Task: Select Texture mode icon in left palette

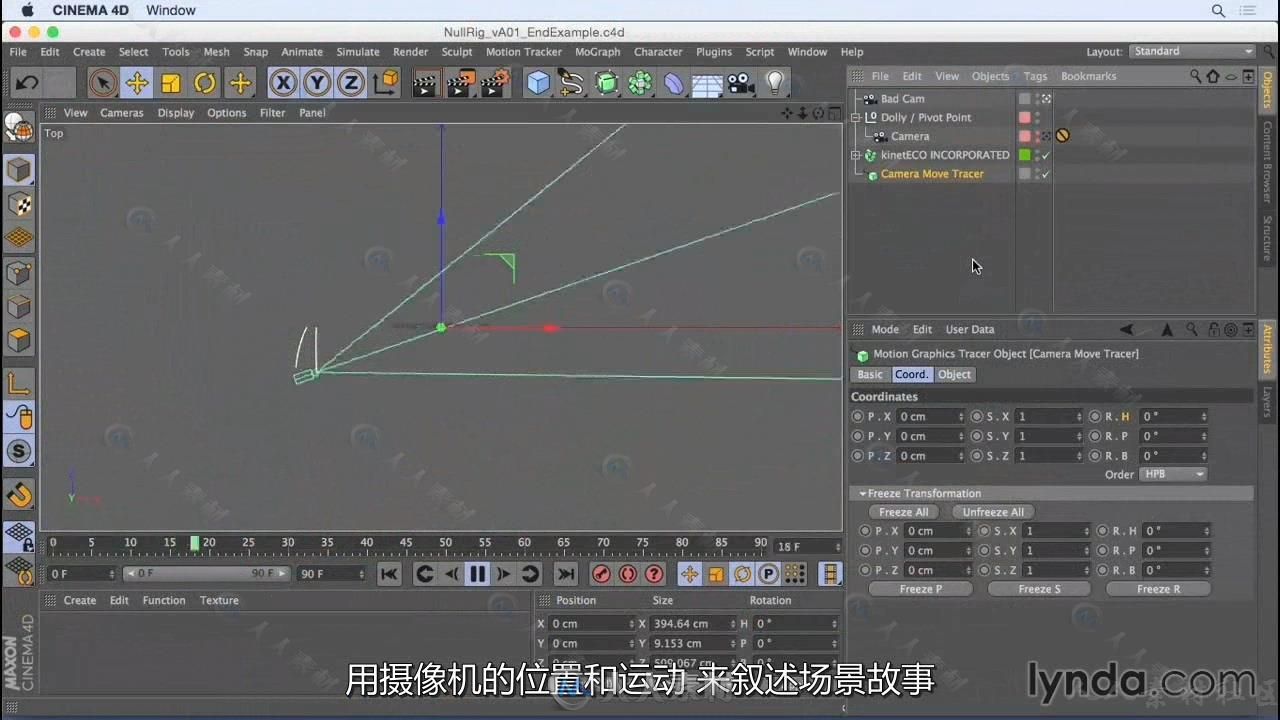Action: point(19,204)
